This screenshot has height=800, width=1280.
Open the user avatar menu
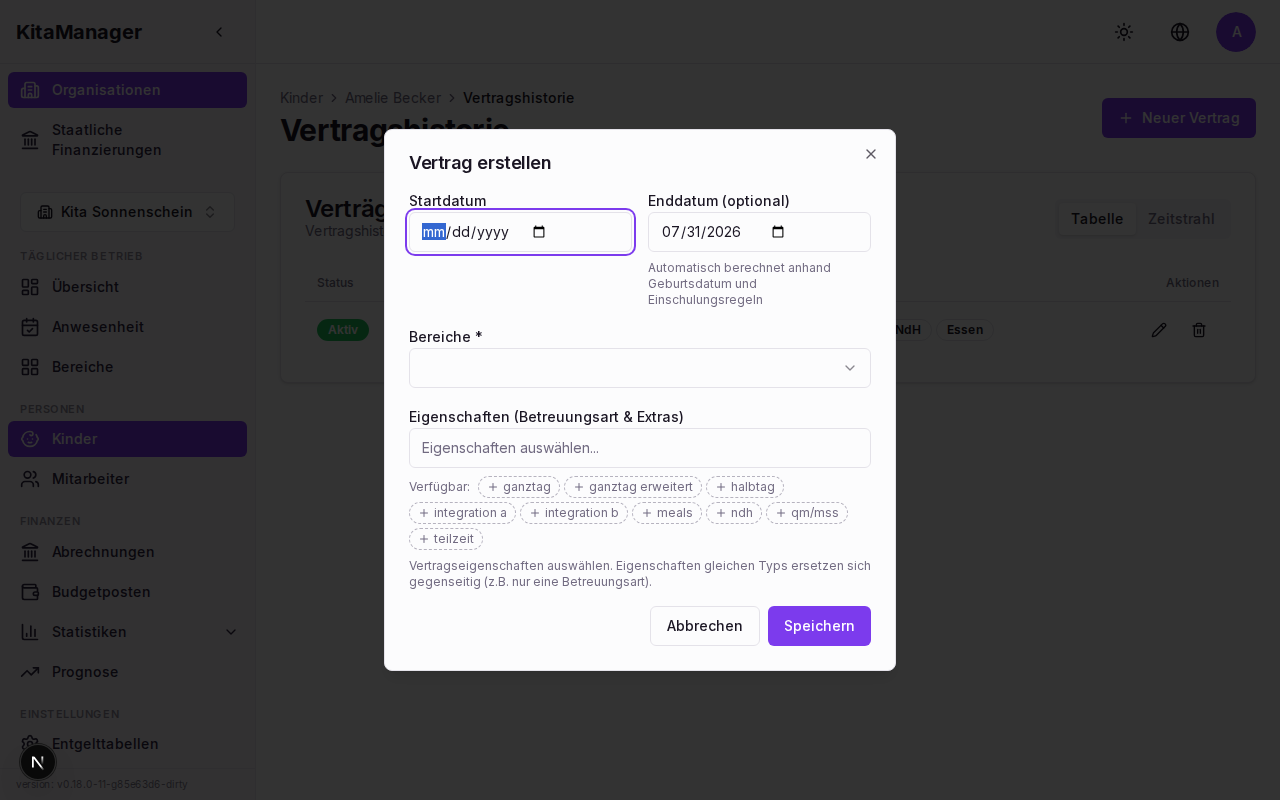[1236, 32]
